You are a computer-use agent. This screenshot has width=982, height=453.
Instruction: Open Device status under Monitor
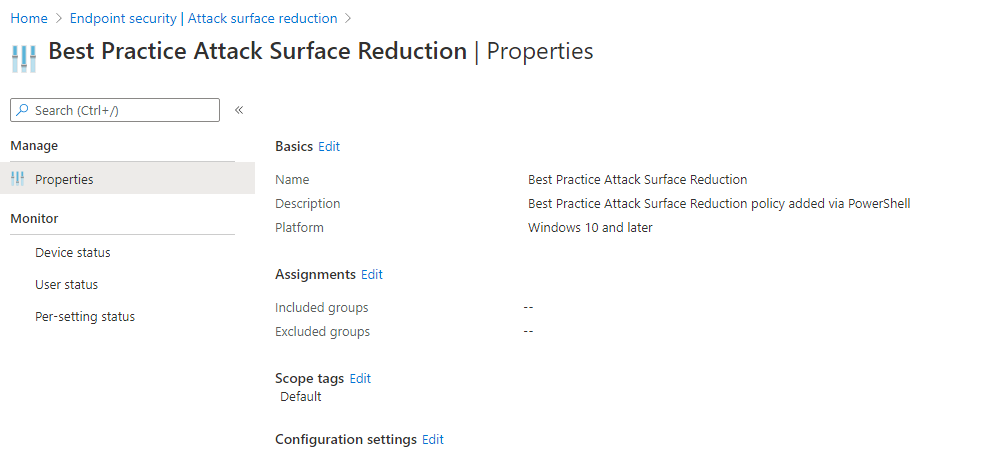(x=72, y=253)
